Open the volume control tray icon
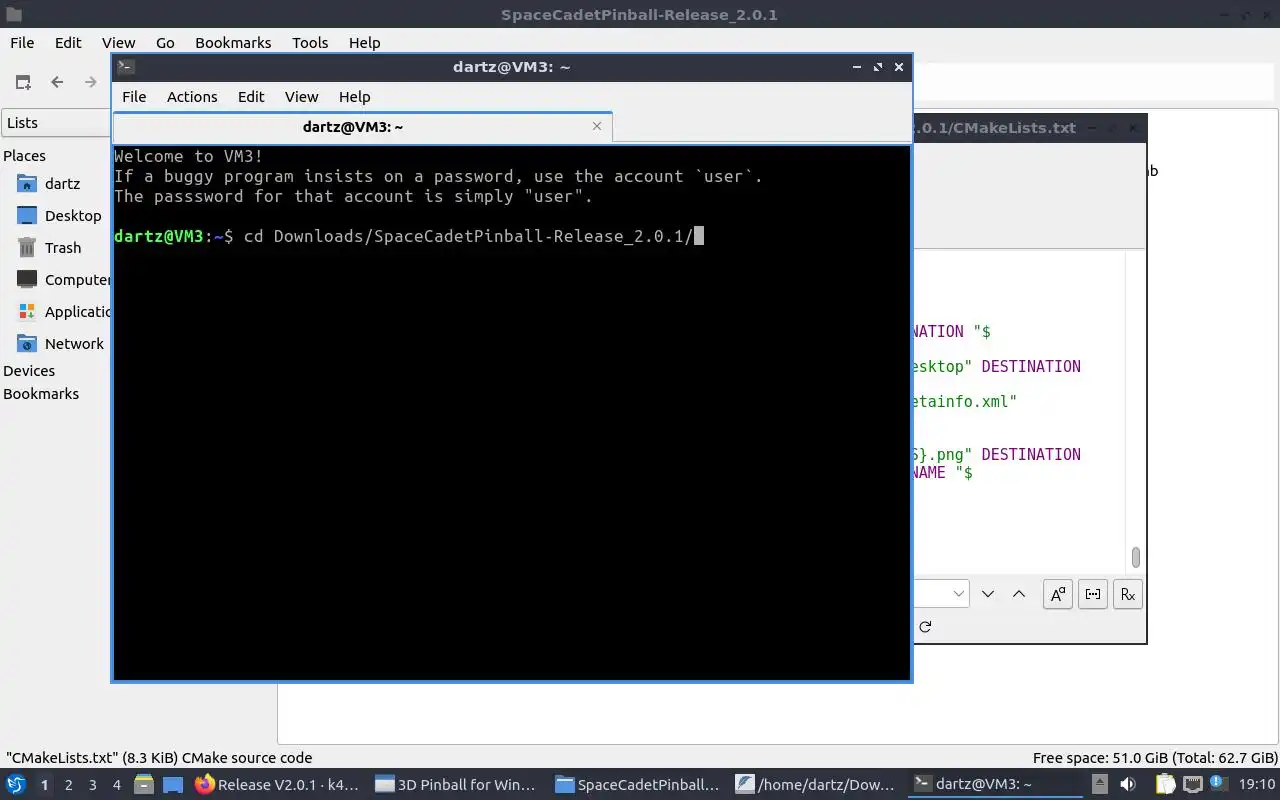Viewport: 1280px width, 800px height. click(1128, 784)
